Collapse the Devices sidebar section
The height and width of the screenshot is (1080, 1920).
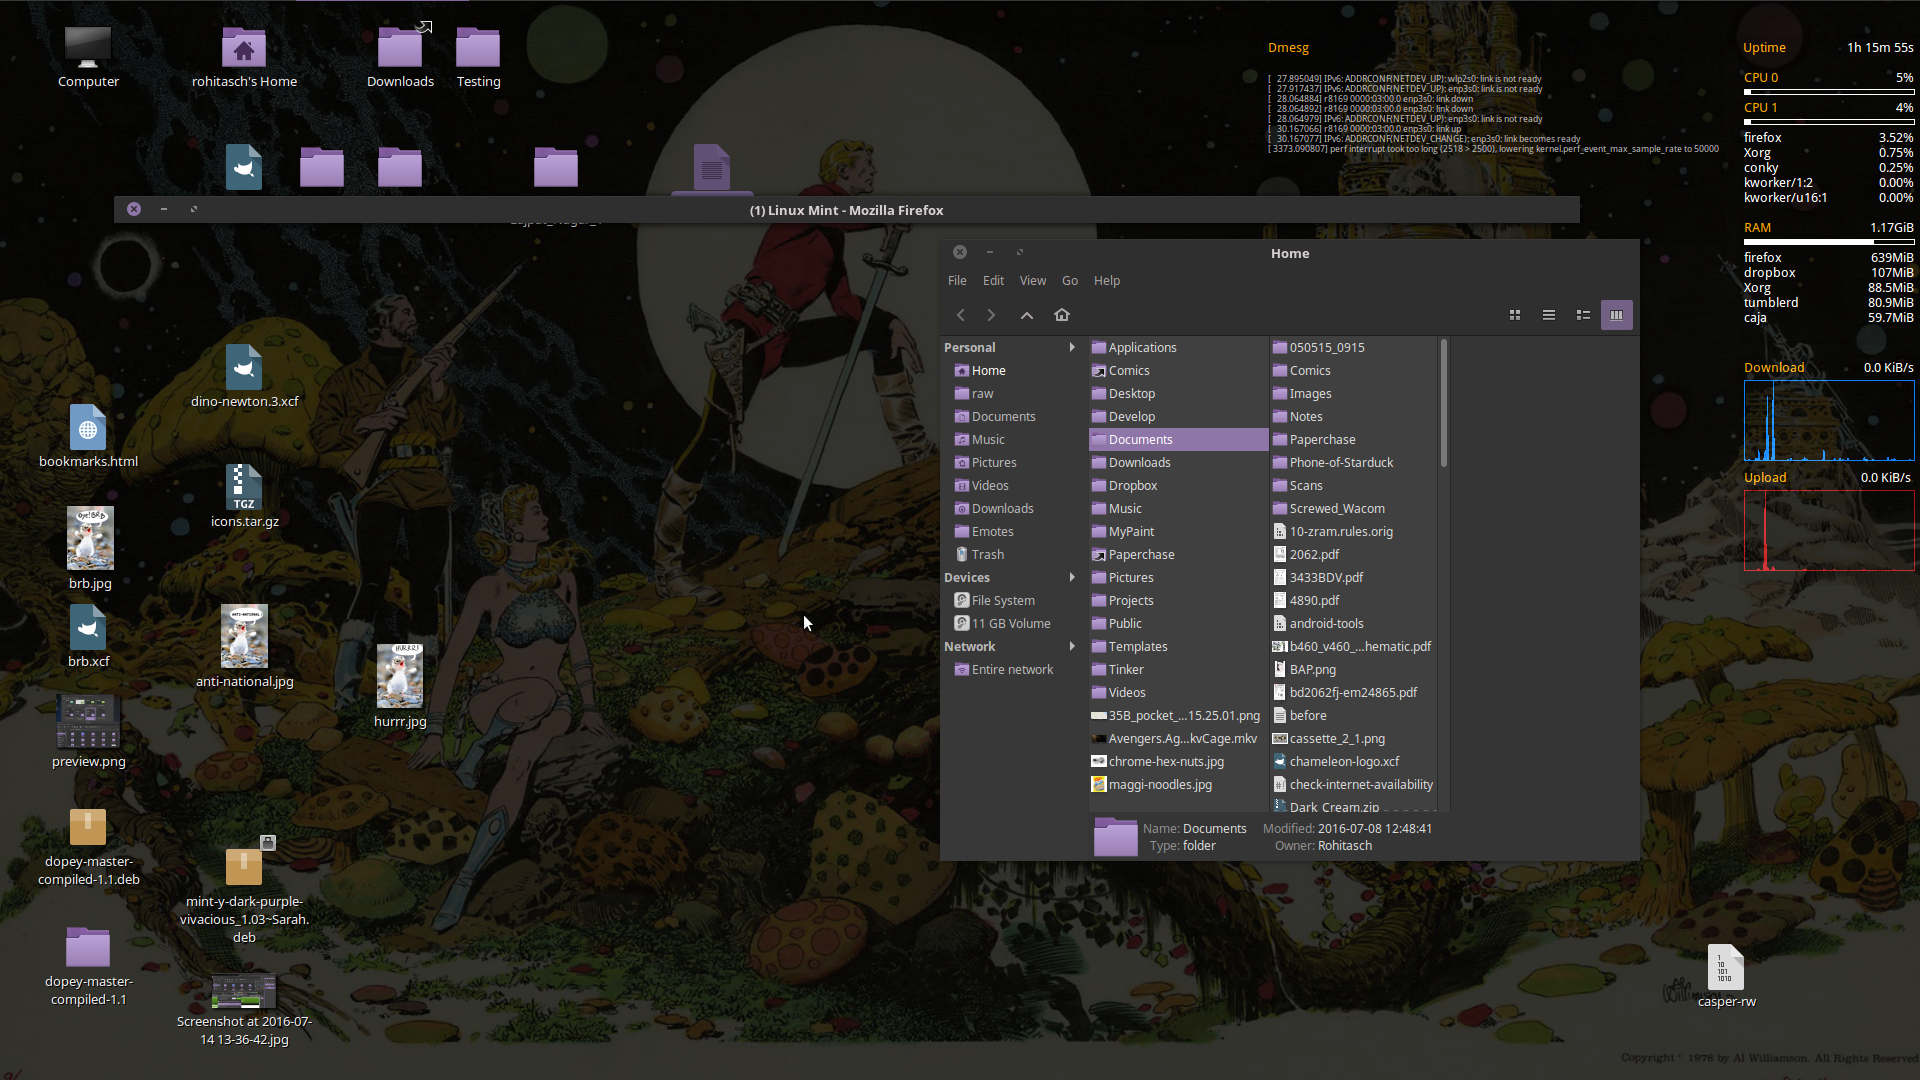(1072, 577)
